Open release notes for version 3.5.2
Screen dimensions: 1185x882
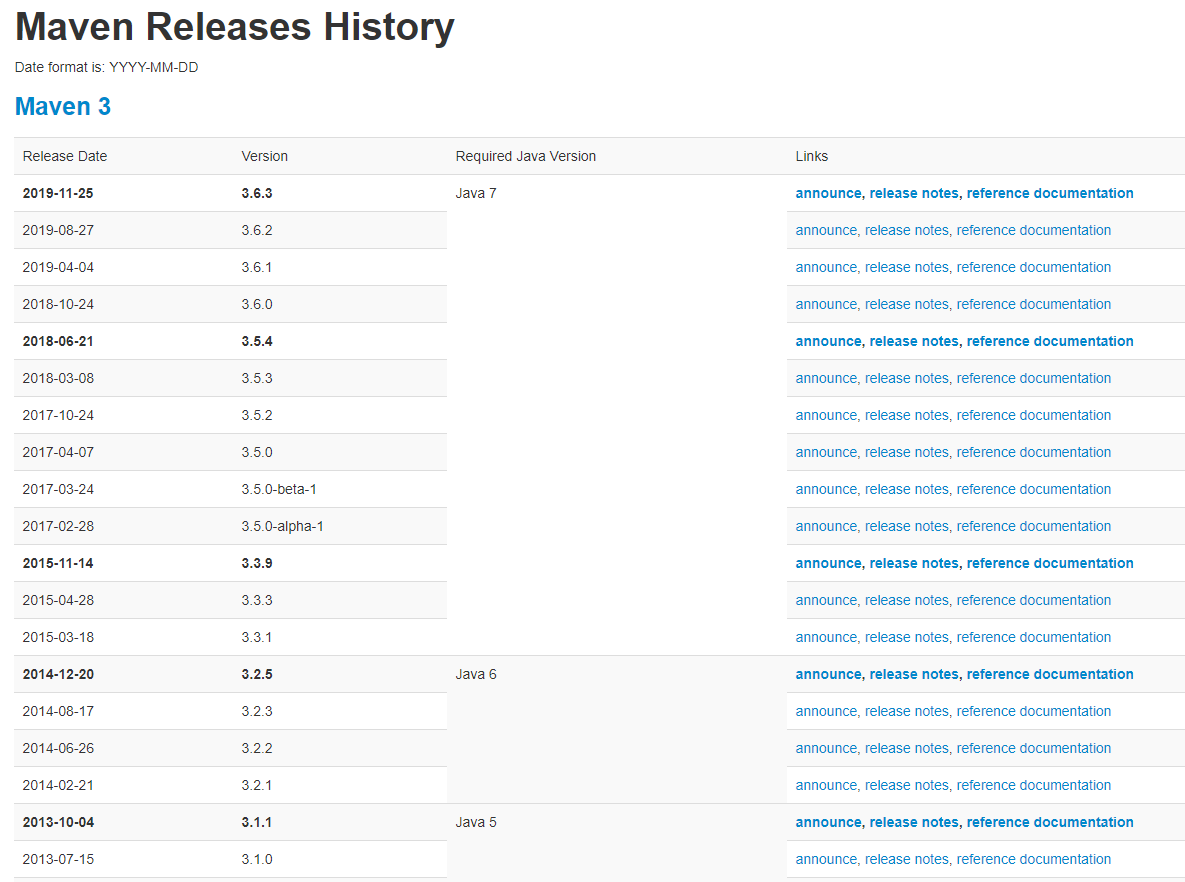pos(907,416)
